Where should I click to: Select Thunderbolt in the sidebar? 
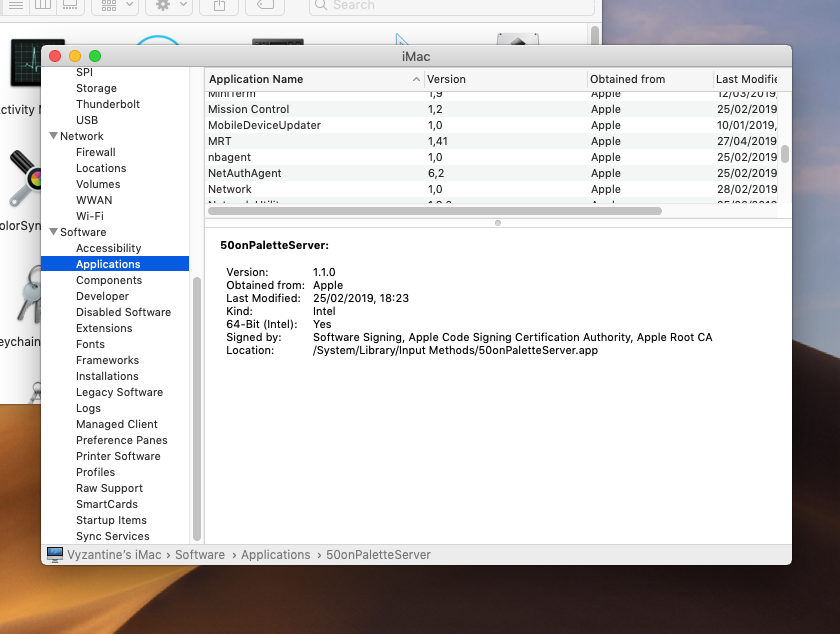108,104
